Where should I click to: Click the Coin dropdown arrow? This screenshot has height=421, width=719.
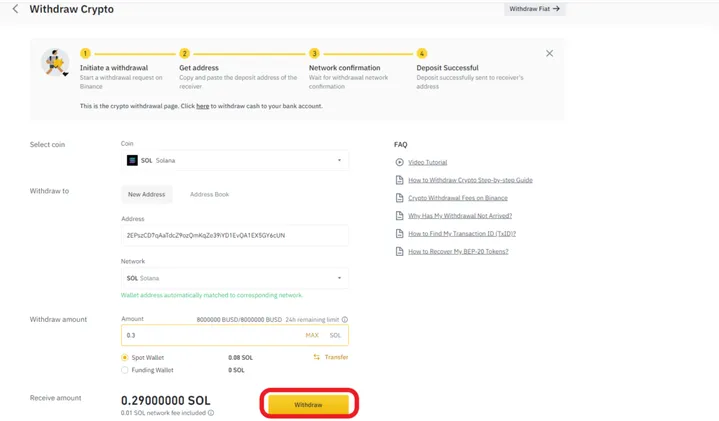[x=339, y=161]
